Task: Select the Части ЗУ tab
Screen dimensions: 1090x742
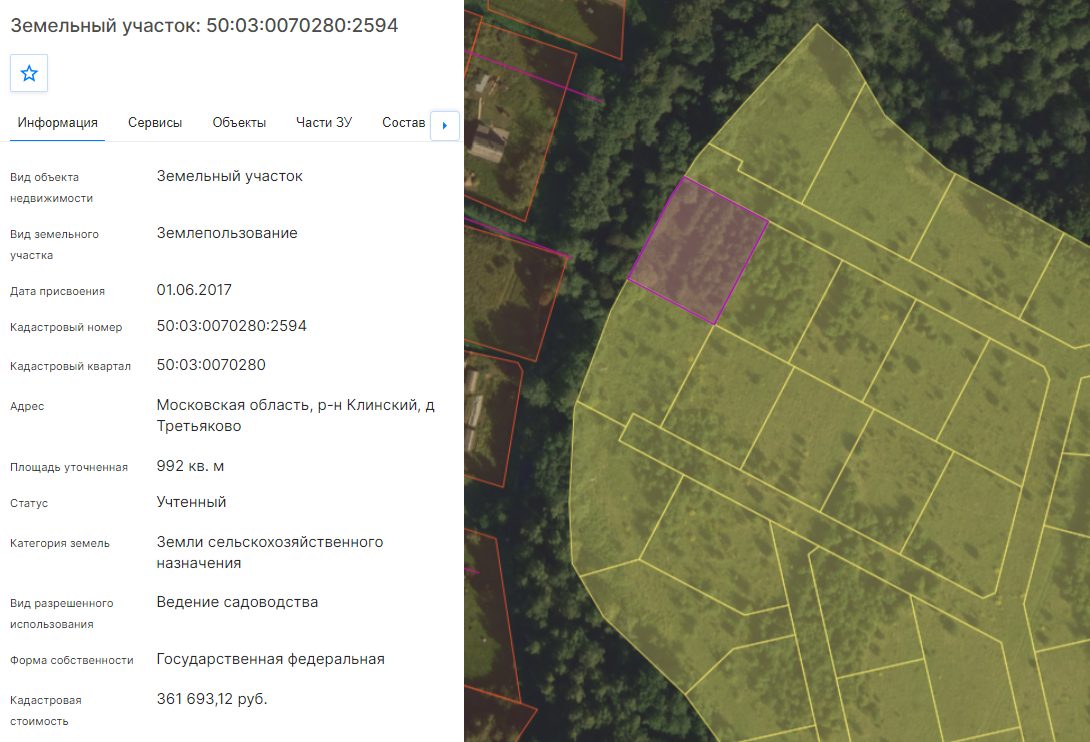Action: coord(324,122)
